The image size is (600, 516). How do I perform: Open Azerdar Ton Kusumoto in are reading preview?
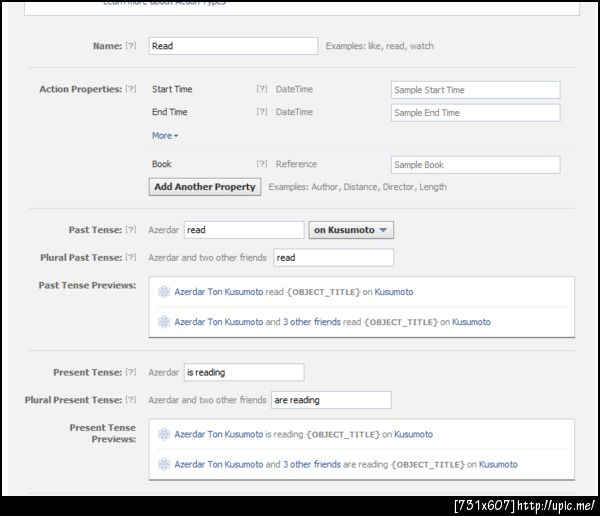[218, 464]
